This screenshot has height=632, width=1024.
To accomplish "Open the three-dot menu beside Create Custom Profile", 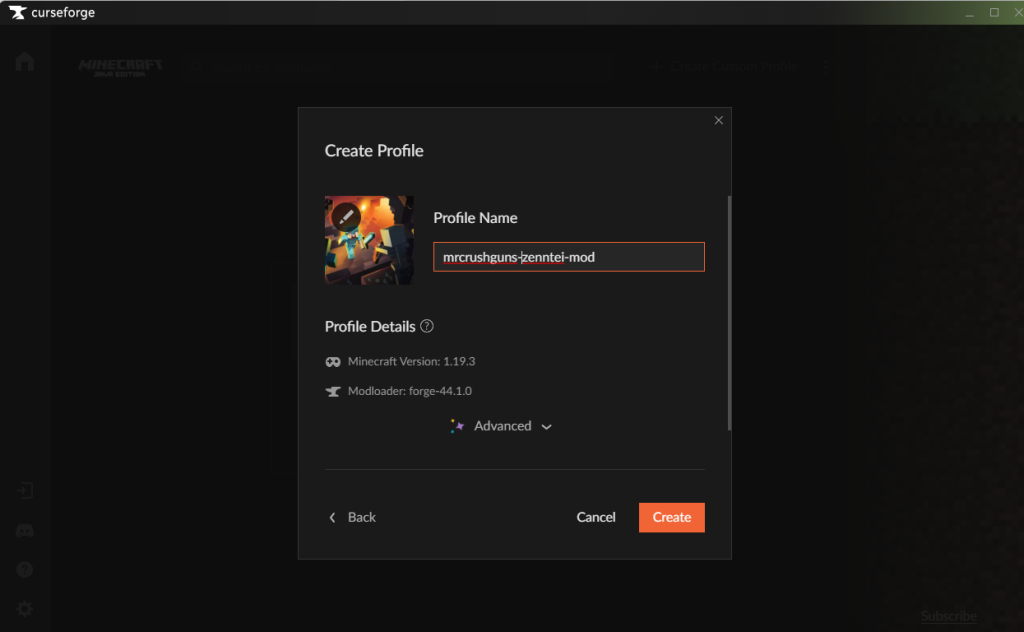I will [x=826, y=67].
